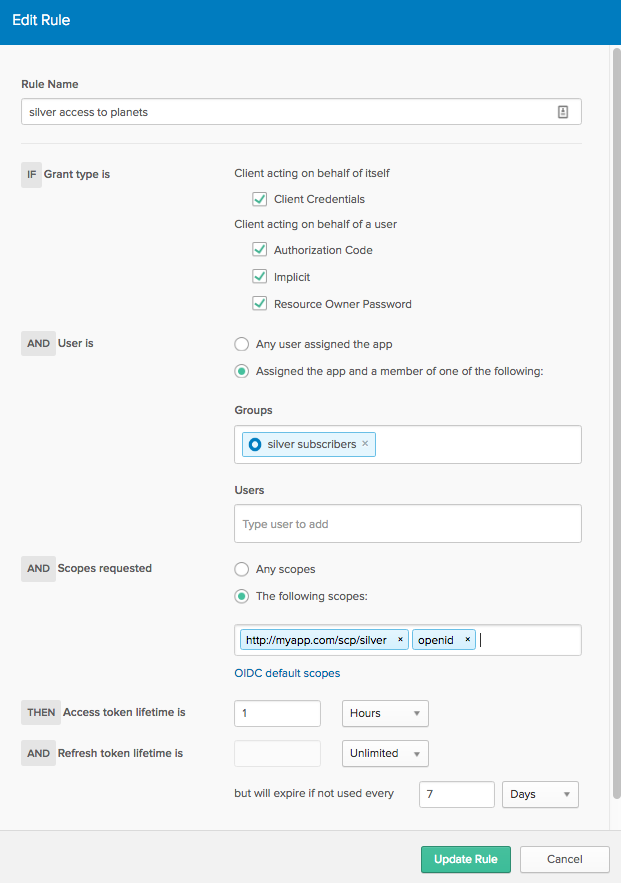Remove the openid scope tag
Screen dimensions: 621x883
click(467, 640)
